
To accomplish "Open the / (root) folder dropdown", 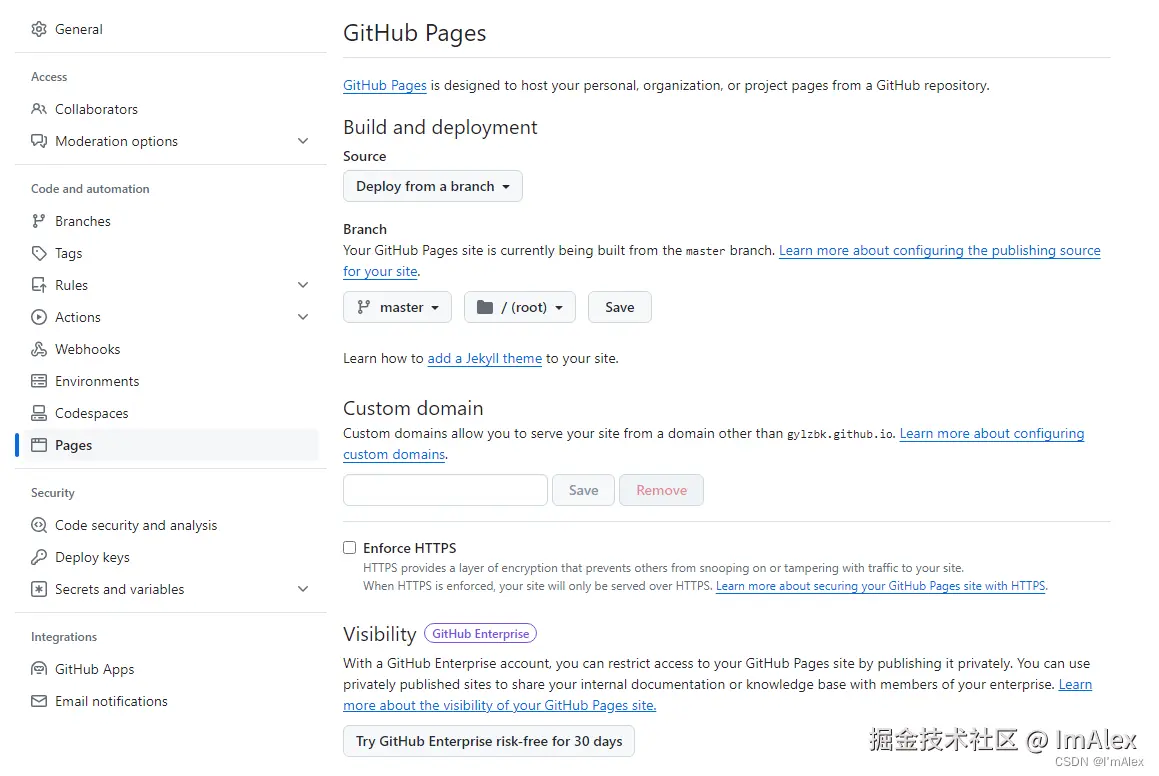I will [519, 307].
